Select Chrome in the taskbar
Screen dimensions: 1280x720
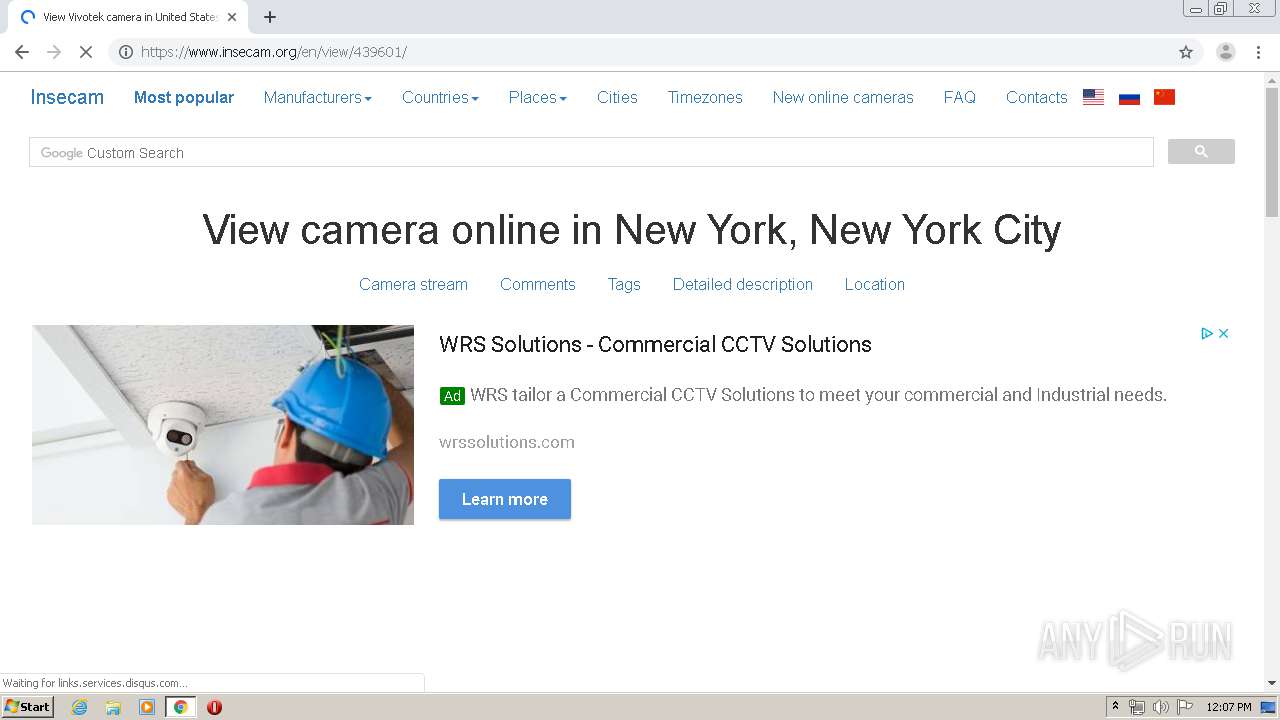tap(181, 707)
